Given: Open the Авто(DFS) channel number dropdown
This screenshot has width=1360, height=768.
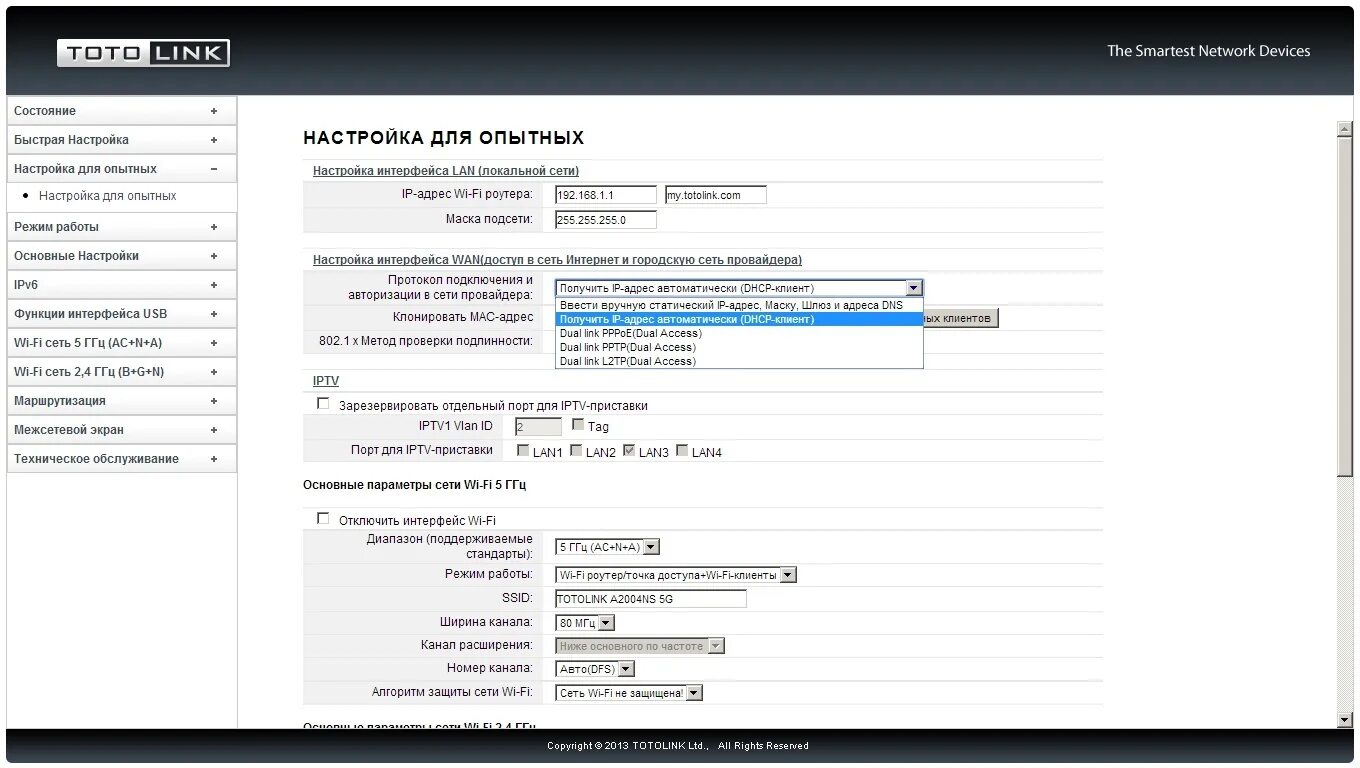Looking at the screenshot, I should (x=595, y=669).
